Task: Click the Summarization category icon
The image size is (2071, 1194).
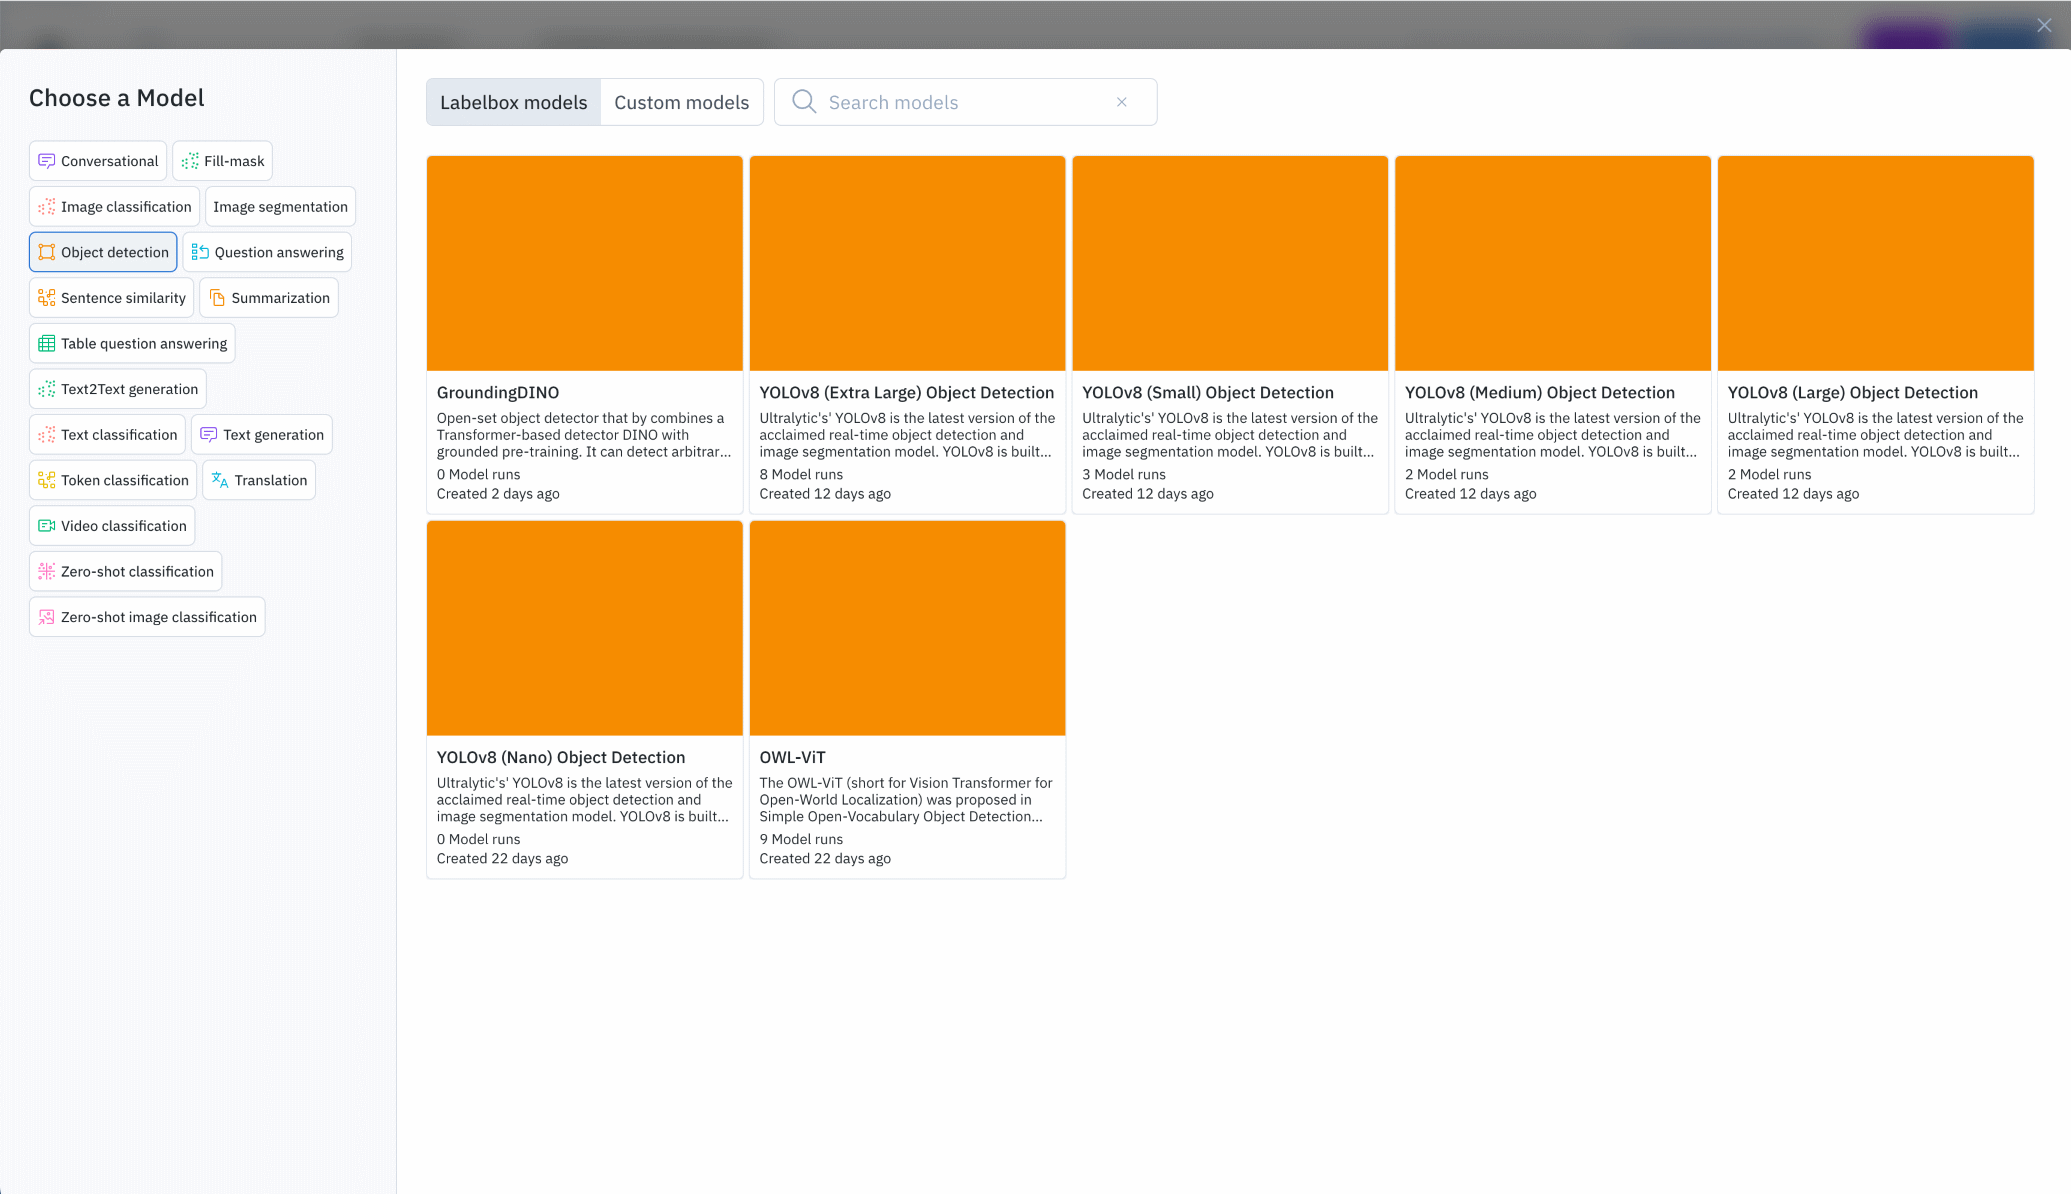Action: 217,298
